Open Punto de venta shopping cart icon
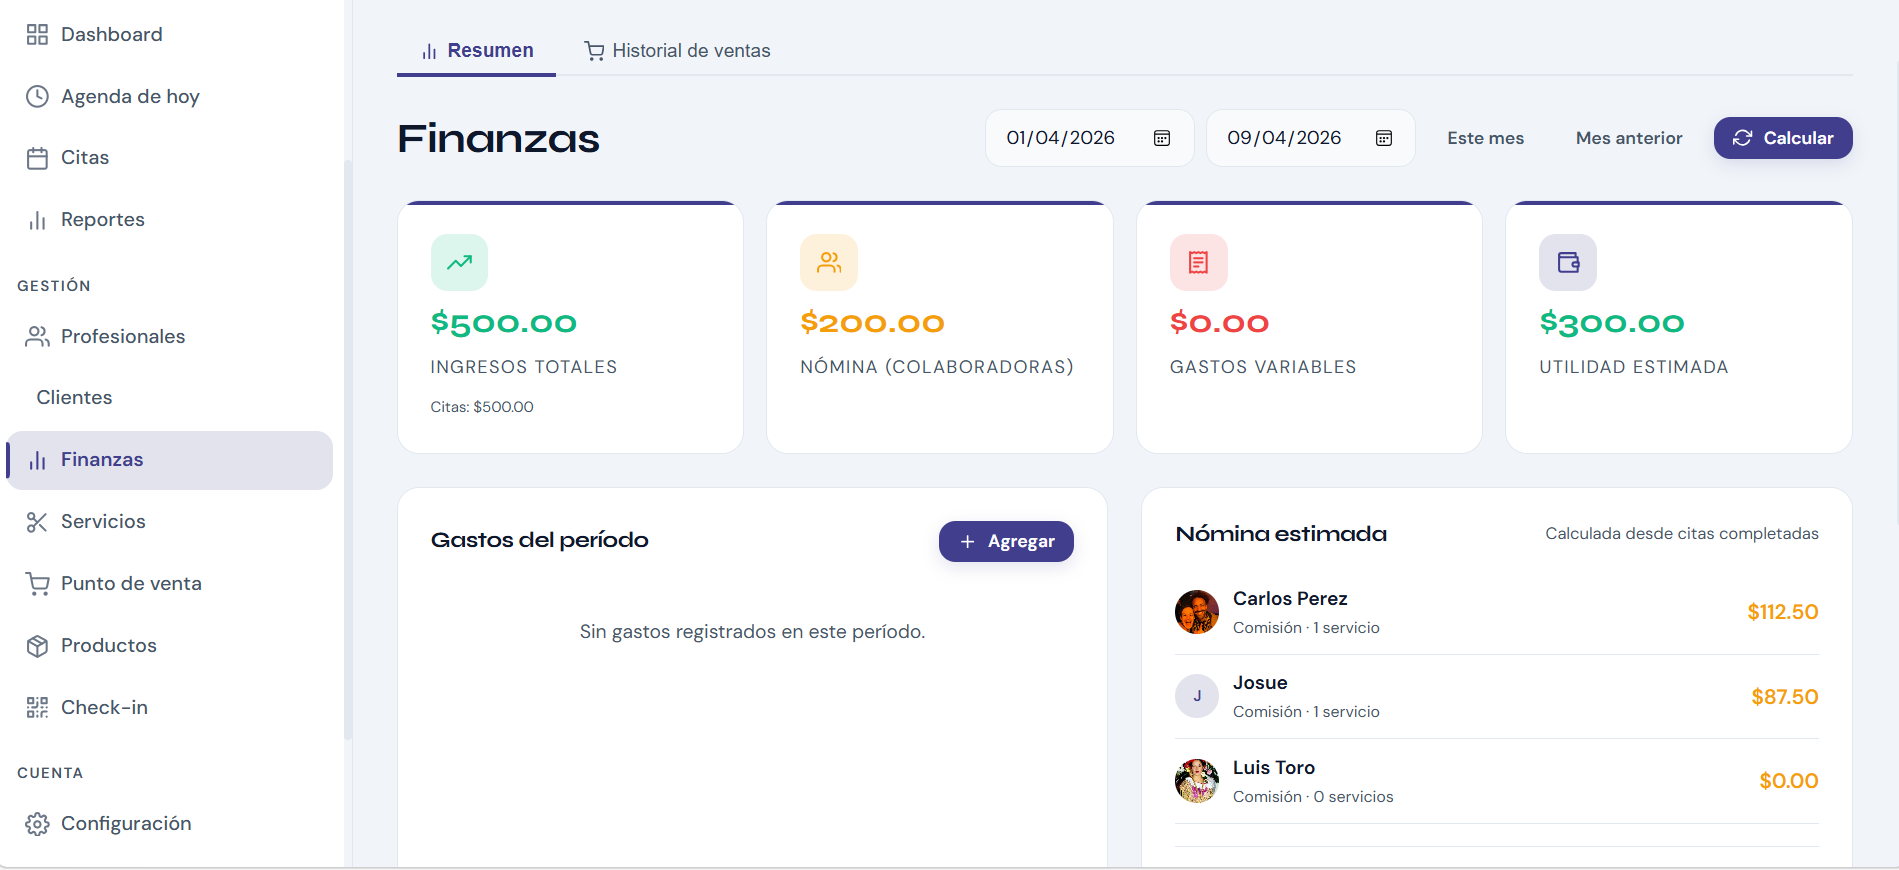This screenshot has width=1899, height=870. 37,583
